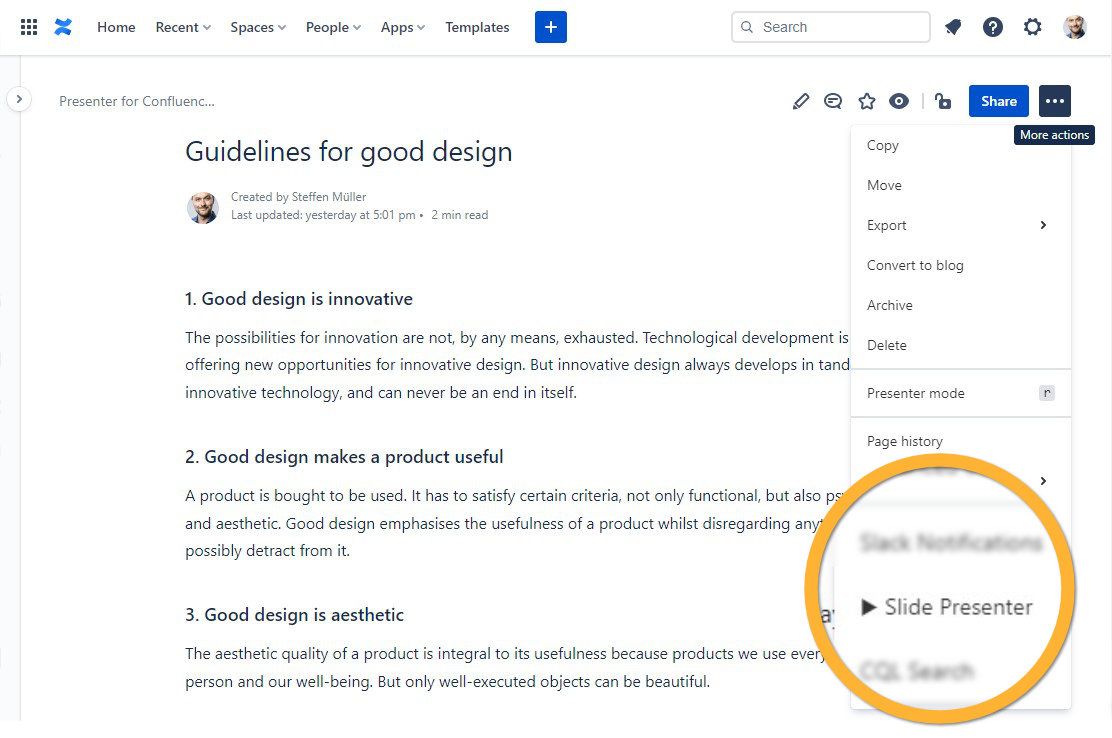Open the notifications bell icon
Screen dimensions: 1112x738
(x=953, y=27)
